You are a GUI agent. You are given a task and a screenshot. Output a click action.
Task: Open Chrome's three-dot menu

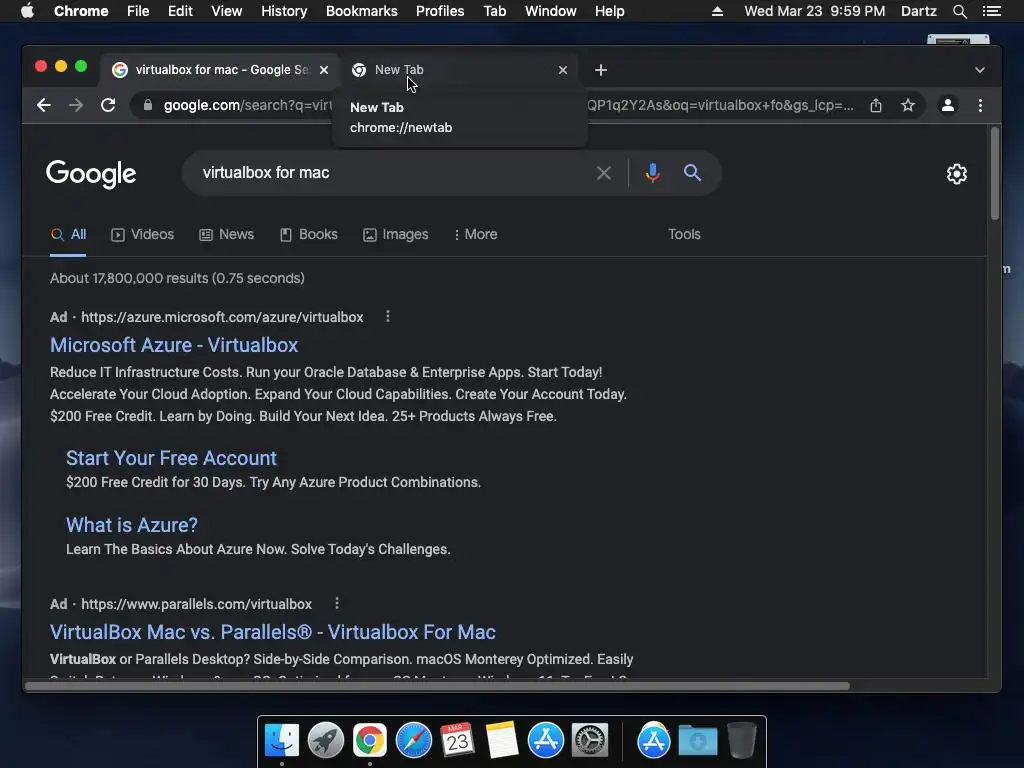point(980,105)
